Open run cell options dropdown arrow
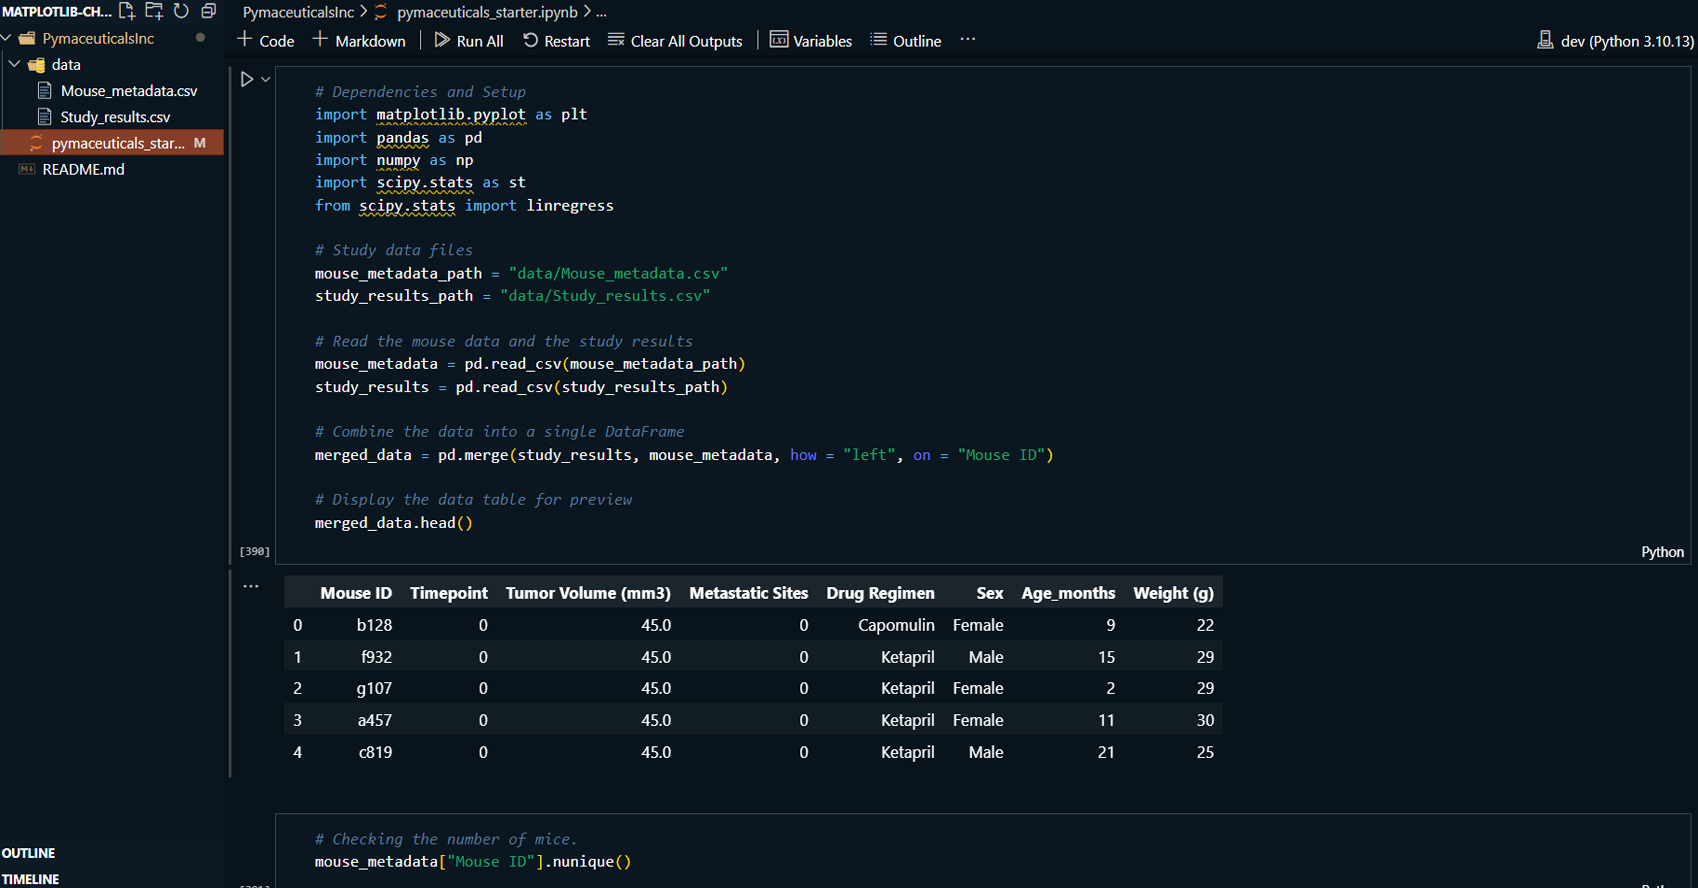 [x=266, y=79]
